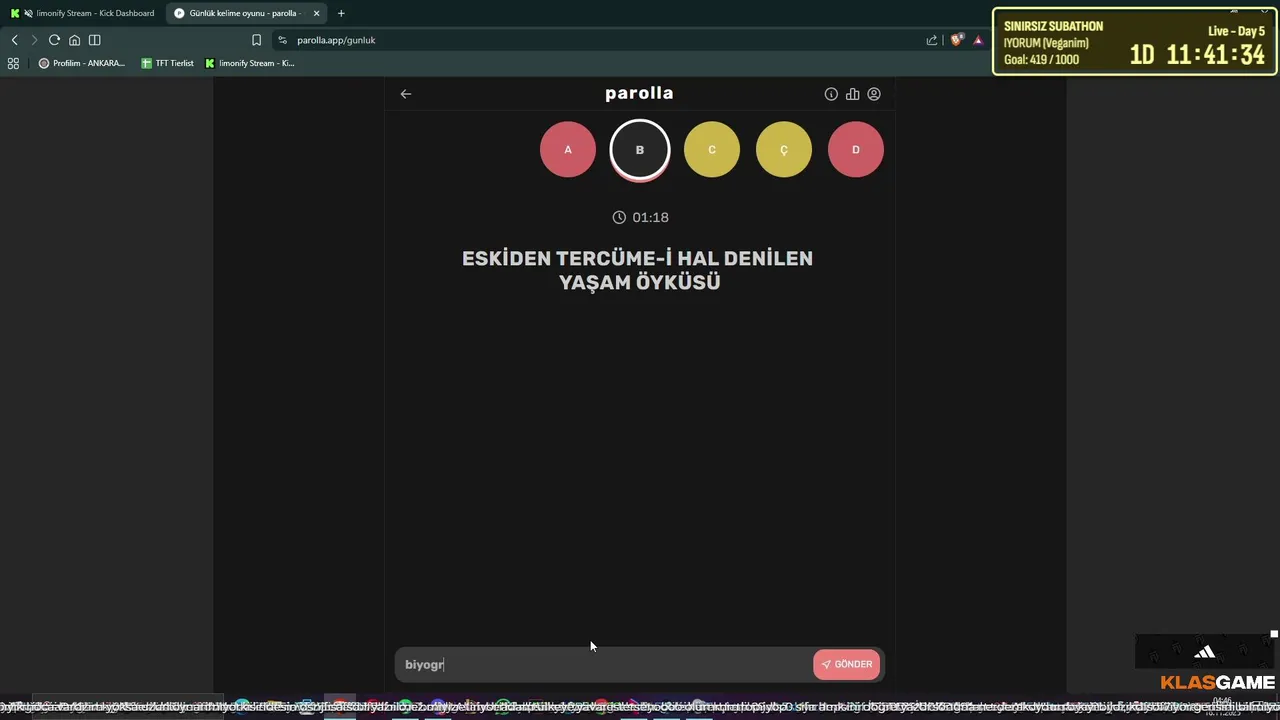Select the yellow letter Ç circle
Viewport: 1280px width, 720px height.
784,150
